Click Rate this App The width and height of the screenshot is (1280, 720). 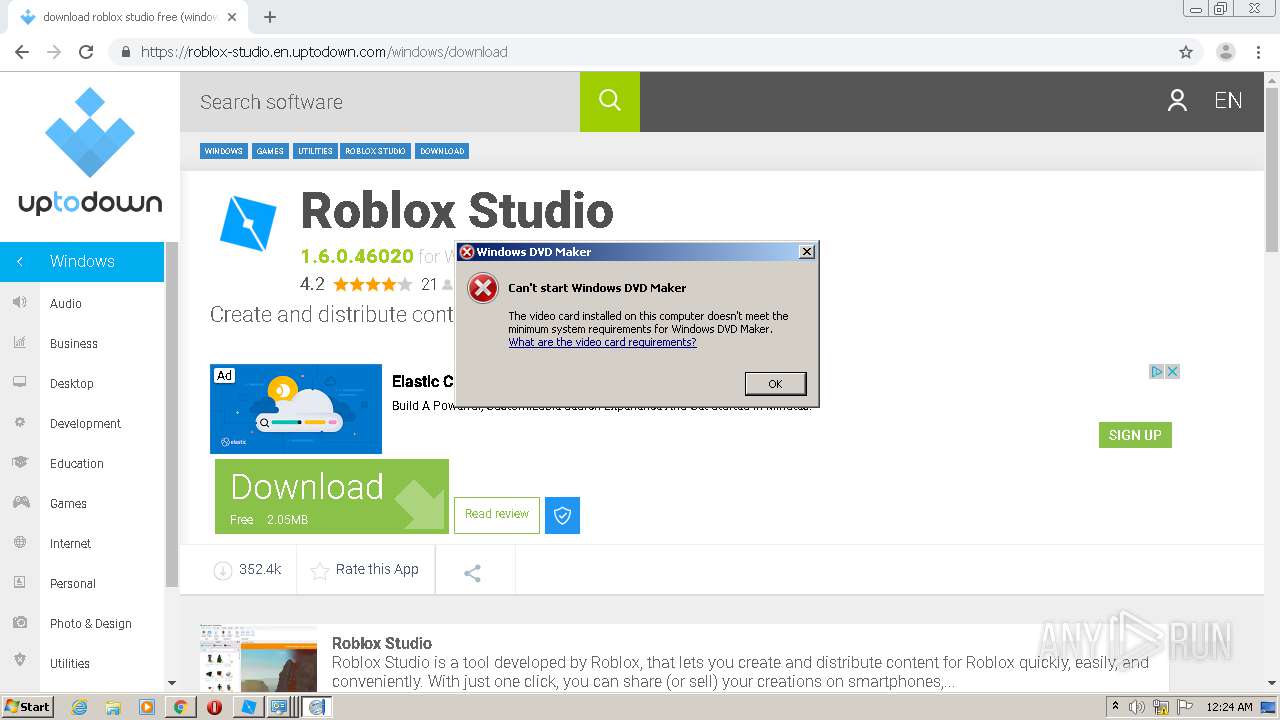coord(365,570)
